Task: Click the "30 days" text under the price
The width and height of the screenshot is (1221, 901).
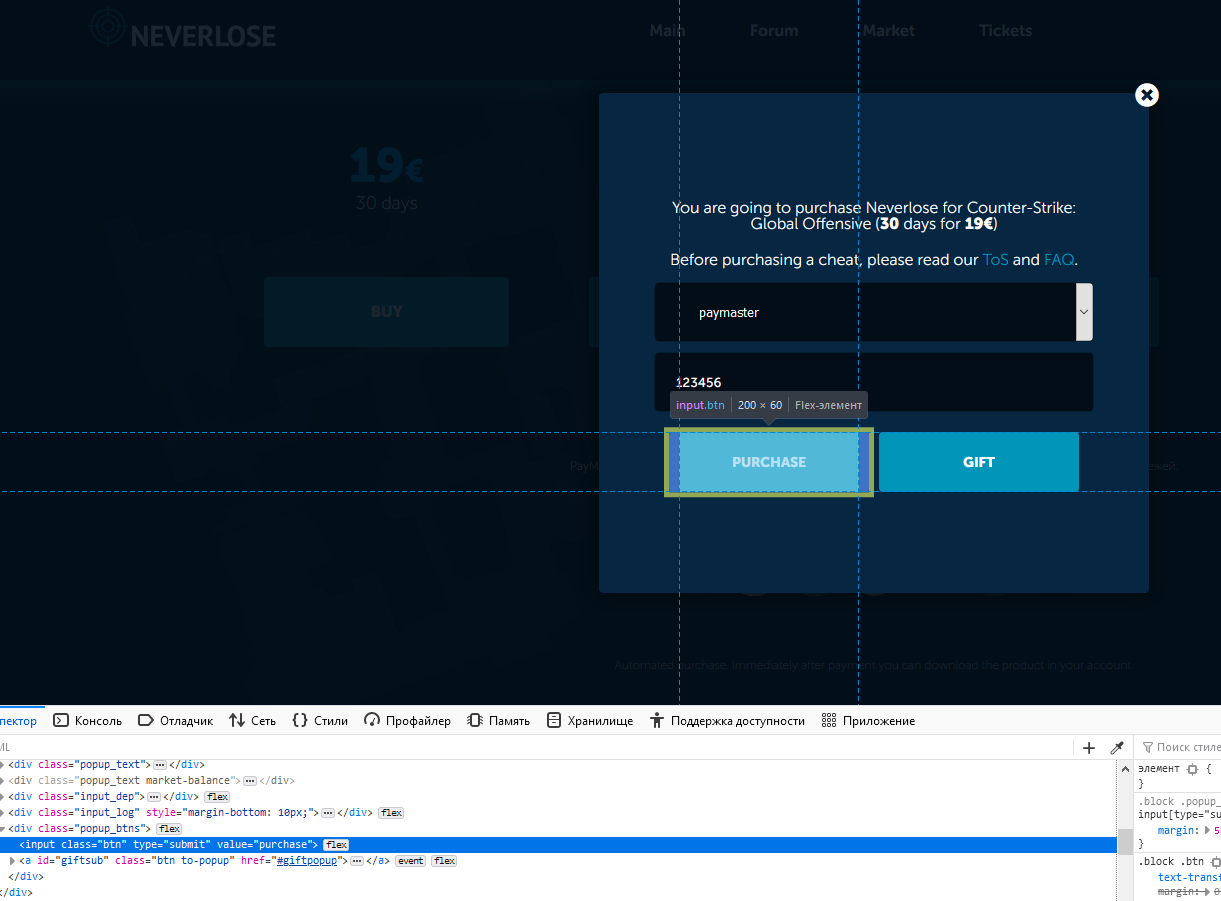Action: coord(386,203)
